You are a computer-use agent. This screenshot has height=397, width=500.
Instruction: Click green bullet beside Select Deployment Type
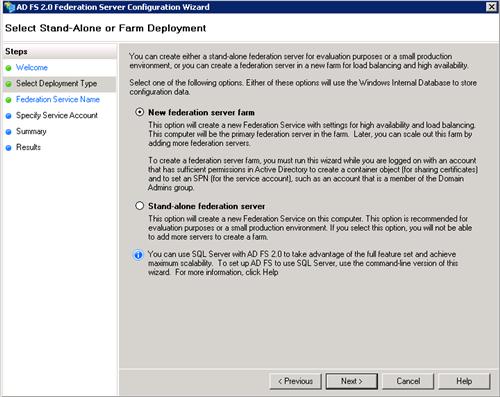point(9,84)
